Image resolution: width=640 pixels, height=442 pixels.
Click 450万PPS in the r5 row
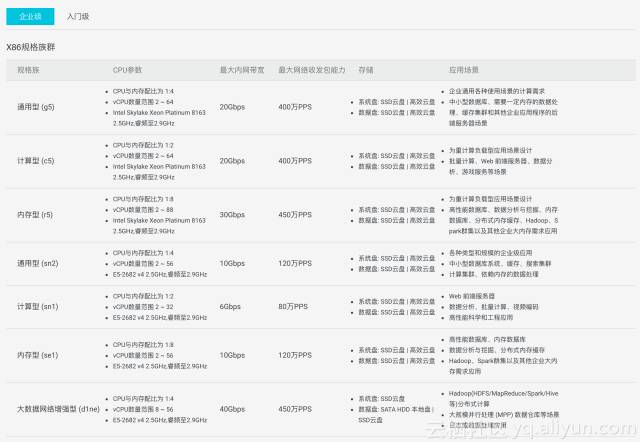click(x=295, y=215)
